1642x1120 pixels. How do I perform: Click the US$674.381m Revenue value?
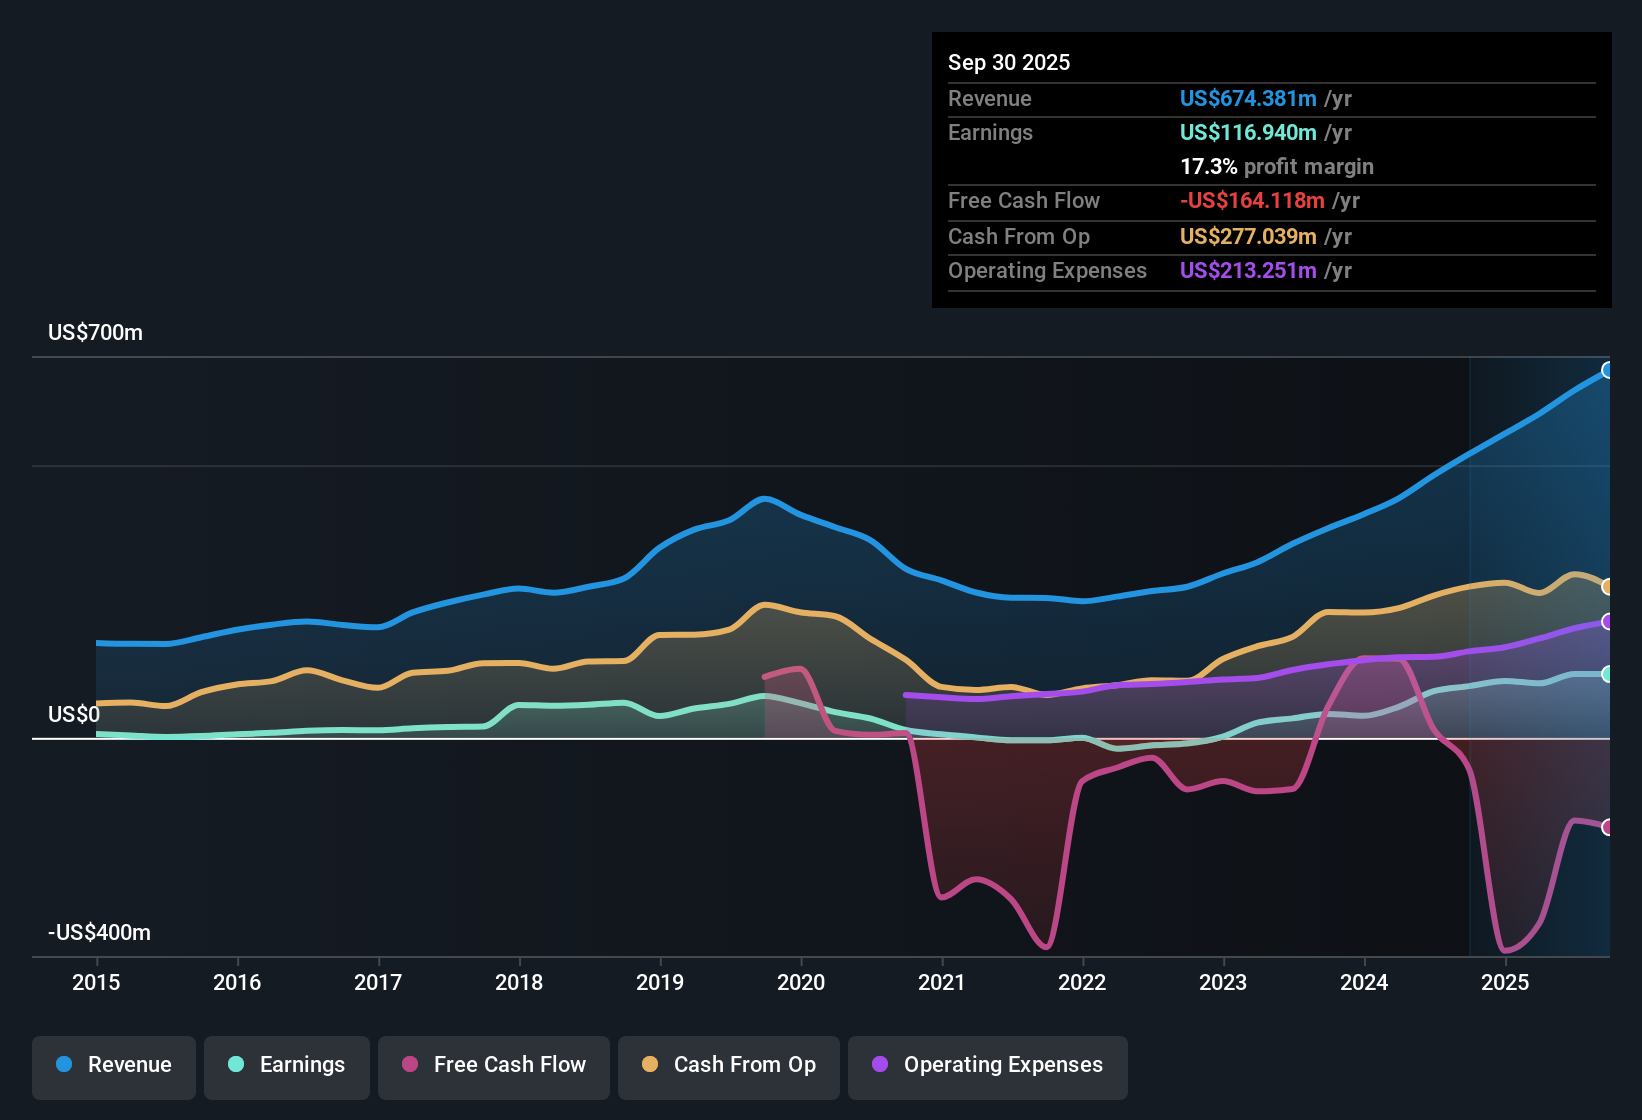[1248, 99]
